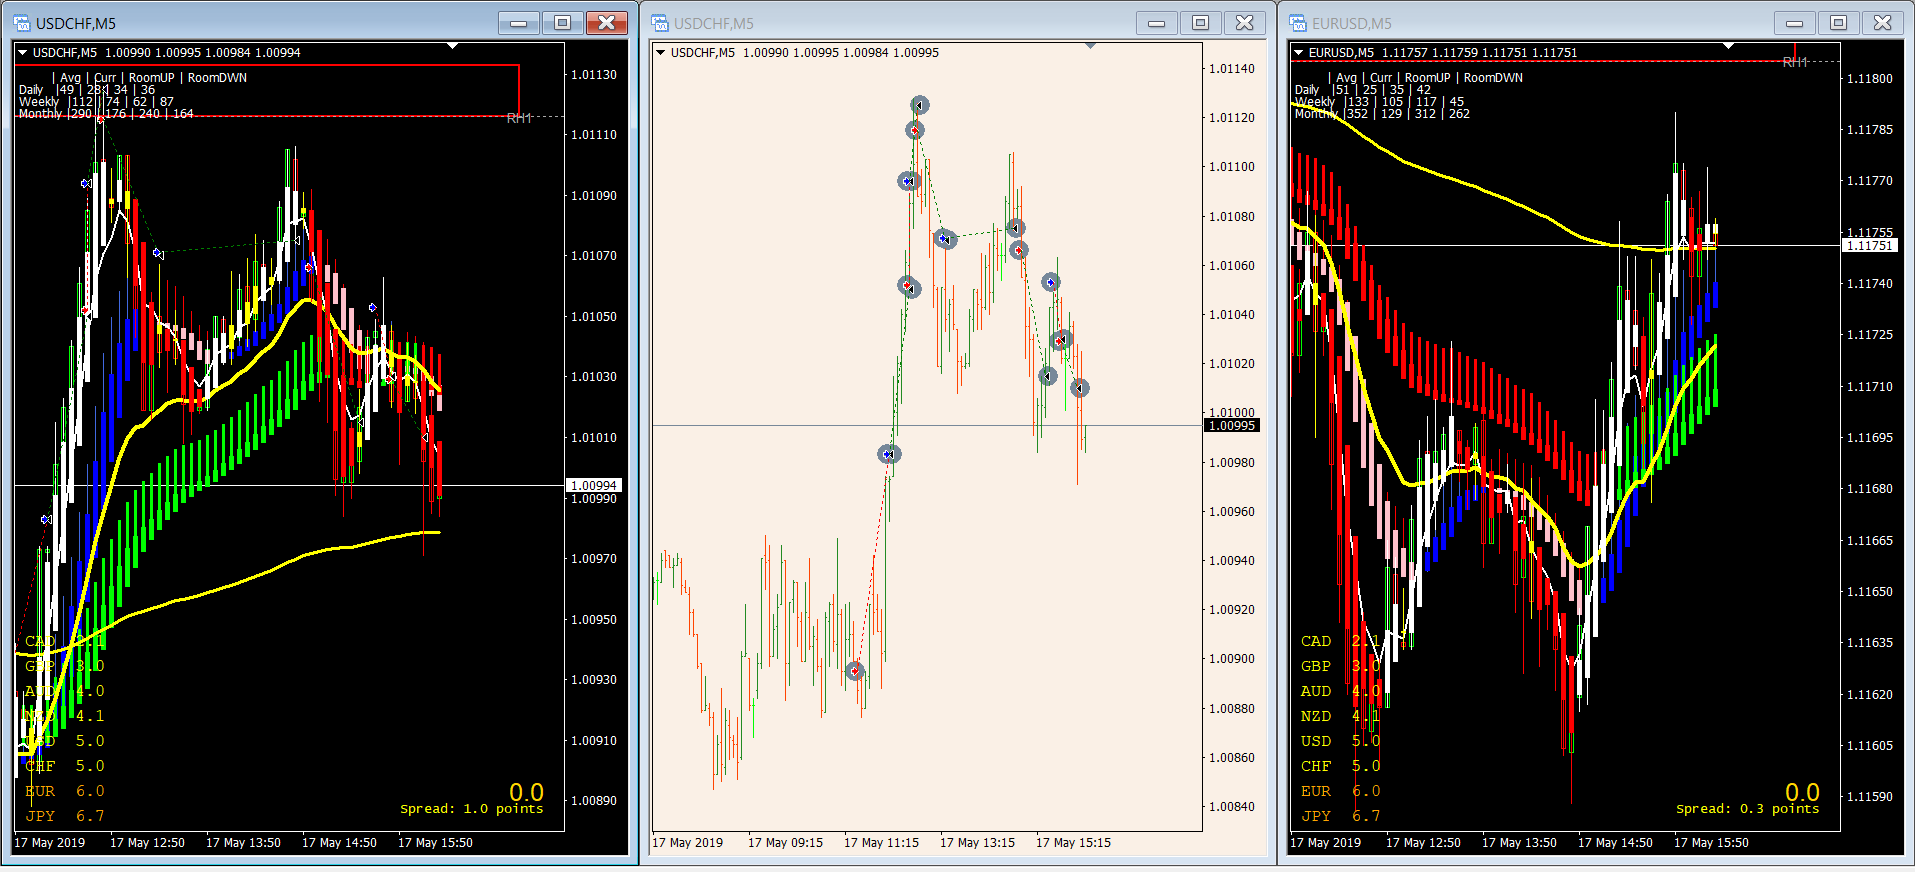Click the 1.00994 current price label in the left chart
The width and height of the screenshot is (1915, 872).
pos(594,485)
